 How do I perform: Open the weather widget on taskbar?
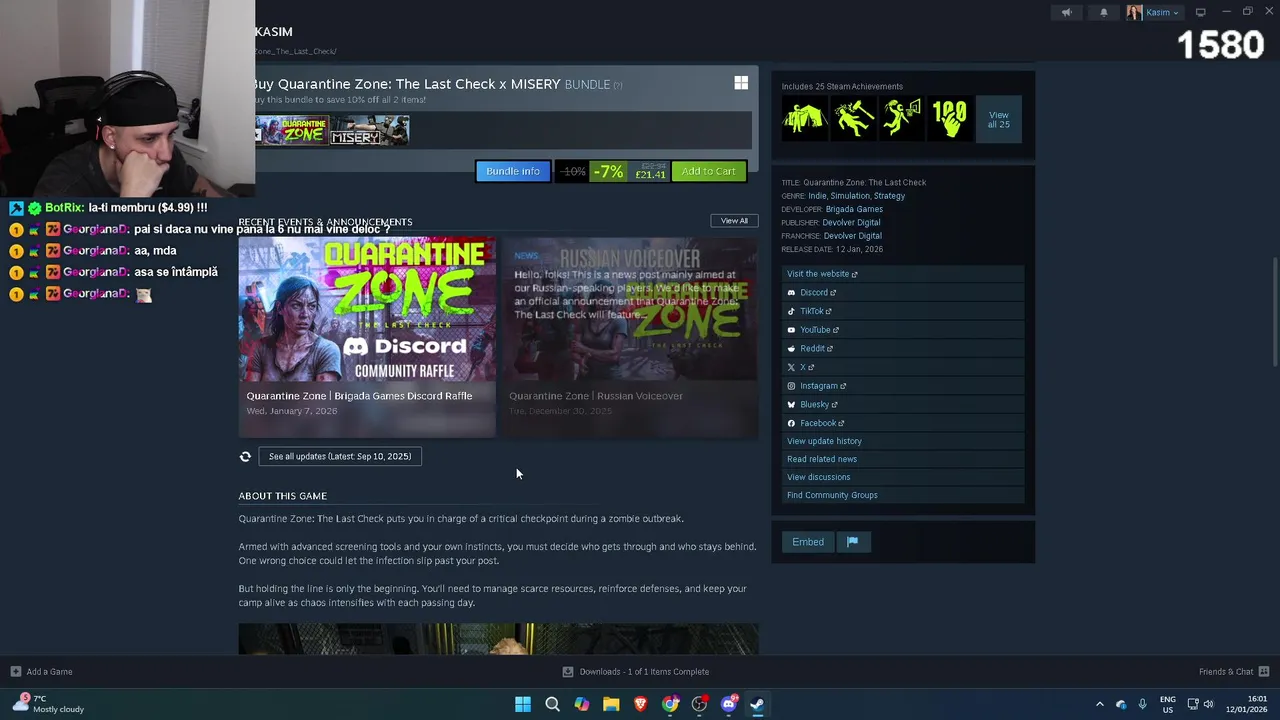point(49,704)
